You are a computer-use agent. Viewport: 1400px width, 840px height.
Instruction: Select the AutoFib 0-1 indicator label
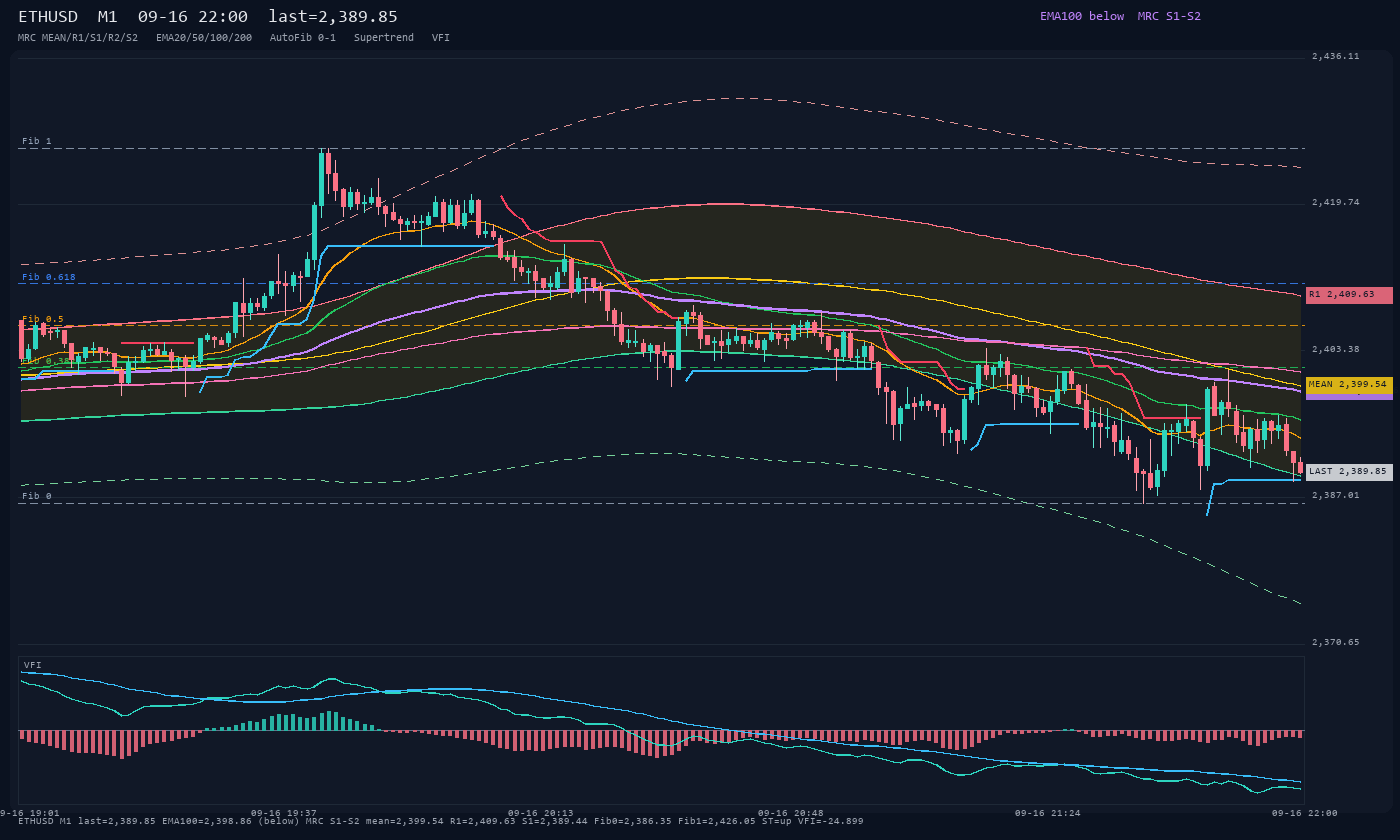click(303, 37)
